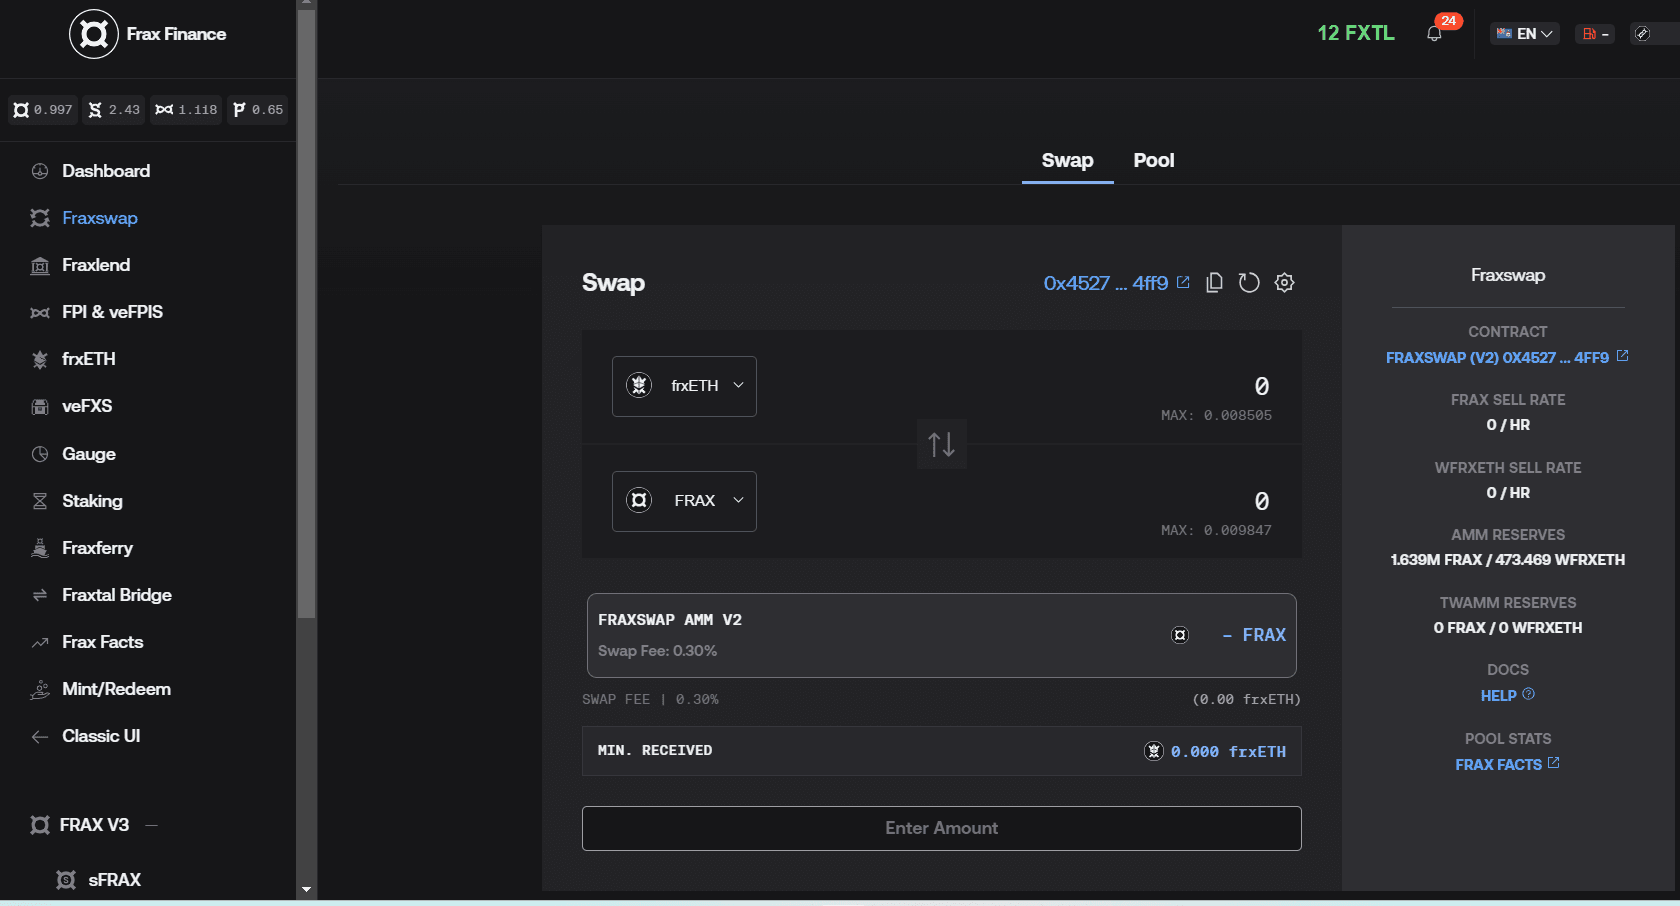Go to Staking
The width and height of the screenshot is (1680, 906).
(92, 501)
